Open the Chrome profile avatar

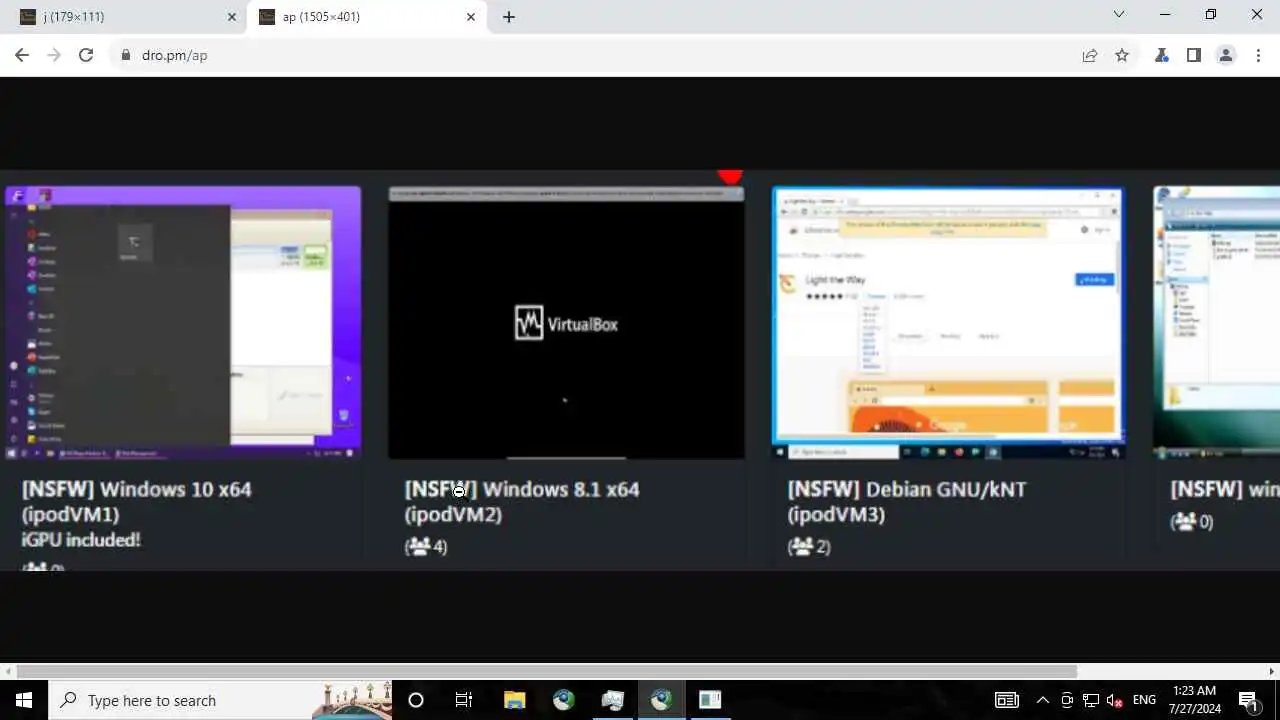tap(1226, 55)
